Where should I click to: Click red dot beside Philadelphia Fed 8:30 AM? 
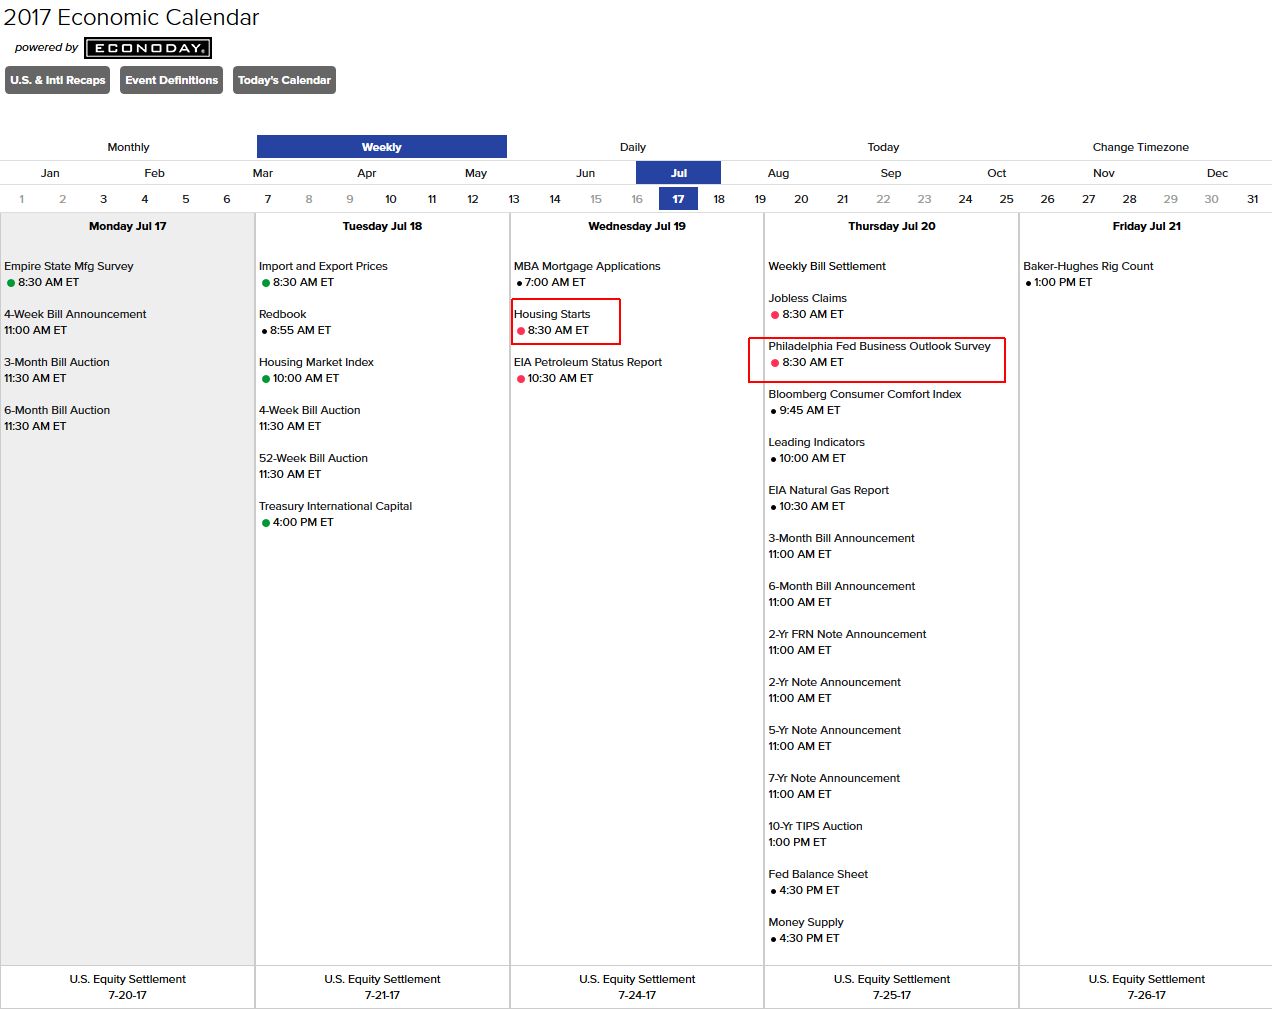(775, 363)
